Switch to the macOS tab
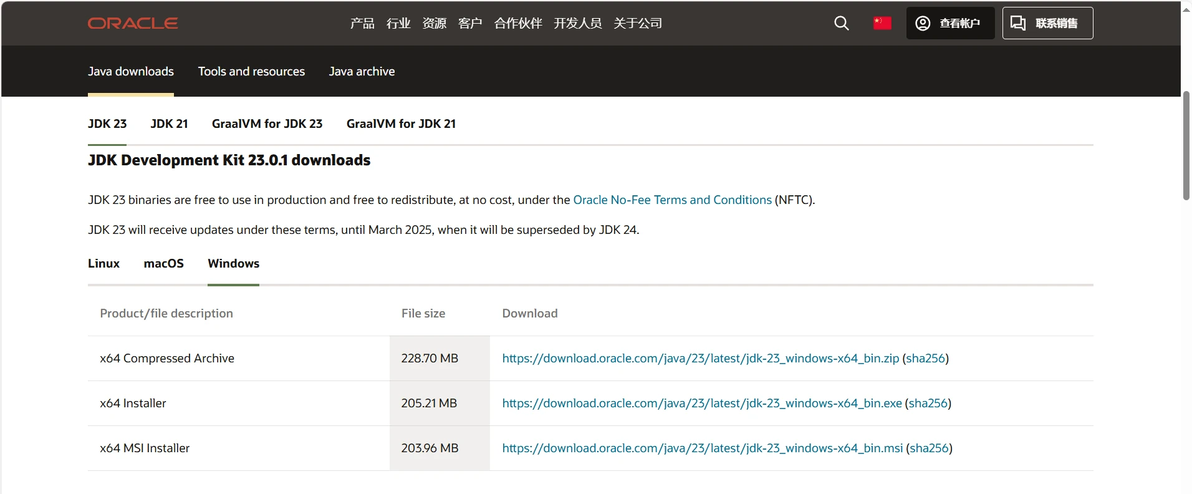 coord(164,263)
